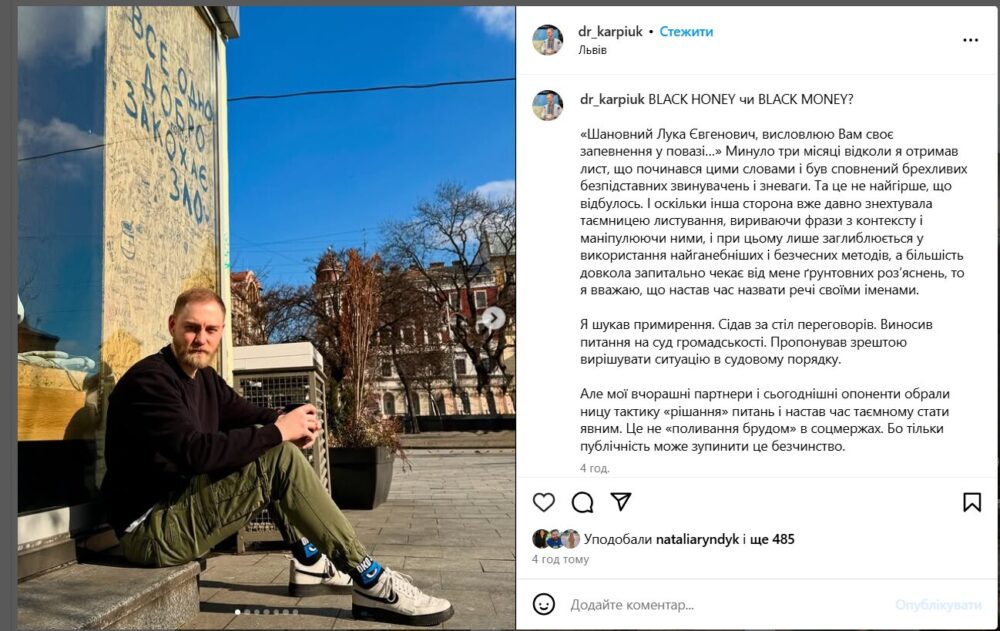
Task: Like the post with heart icon
Action: pyautogui.click(x=543, y=503)
